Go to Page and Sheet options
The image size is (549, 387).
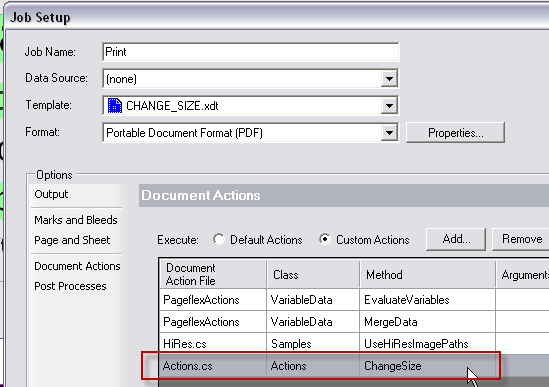(72, 240)
